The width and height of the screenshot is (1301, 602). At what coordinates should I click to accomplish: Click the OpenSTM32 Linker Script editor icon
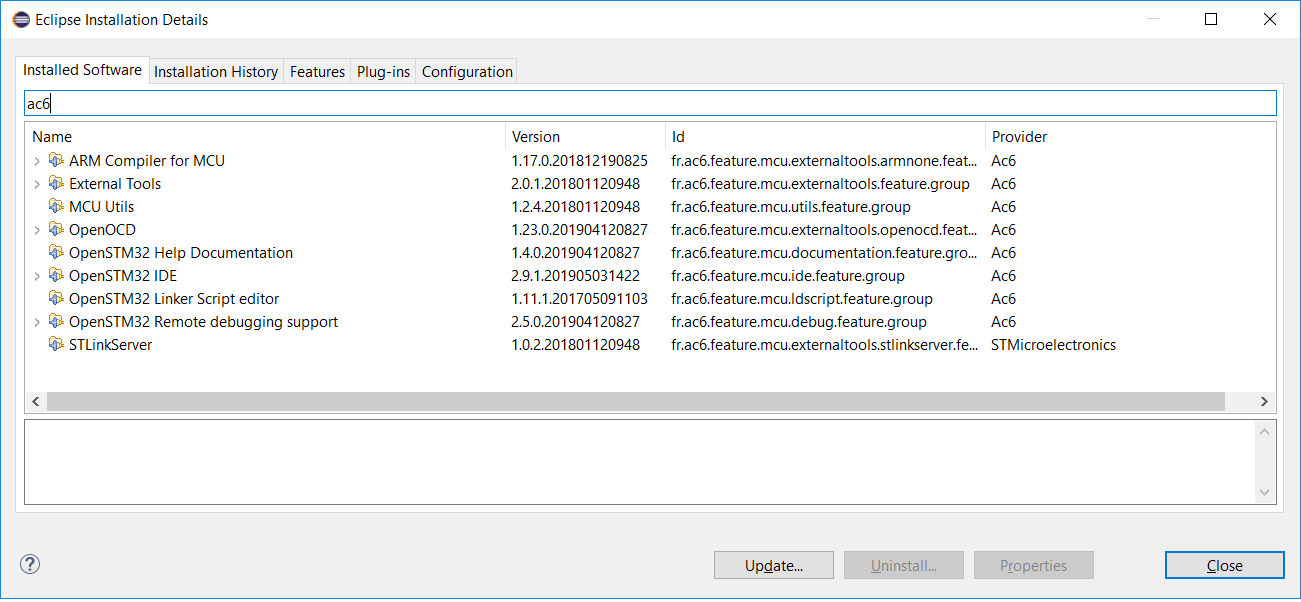[56, 299]
